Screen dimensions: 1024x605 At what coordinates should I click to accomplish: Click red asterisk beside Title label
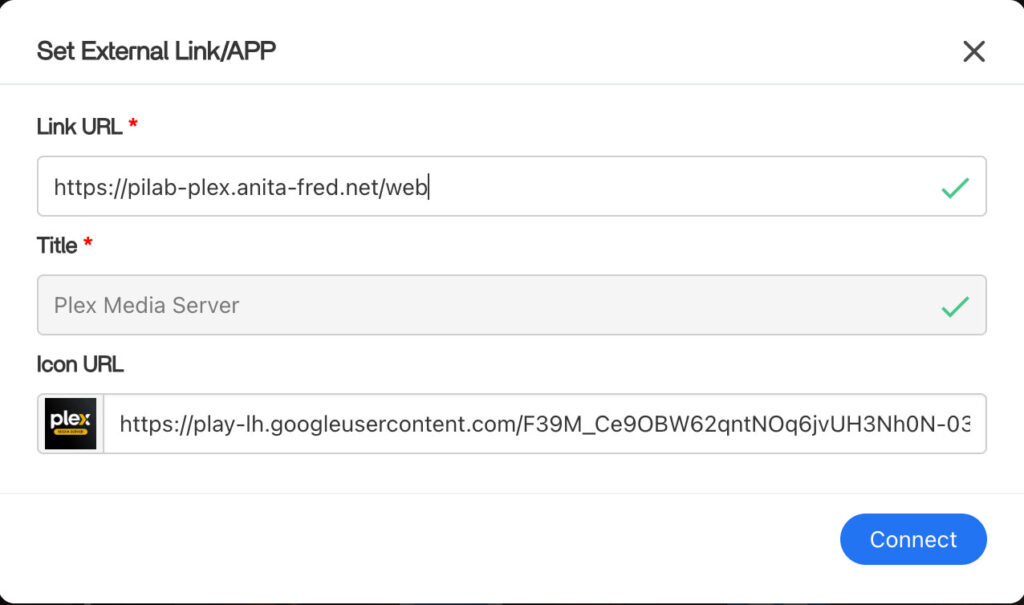coord(88,245)
